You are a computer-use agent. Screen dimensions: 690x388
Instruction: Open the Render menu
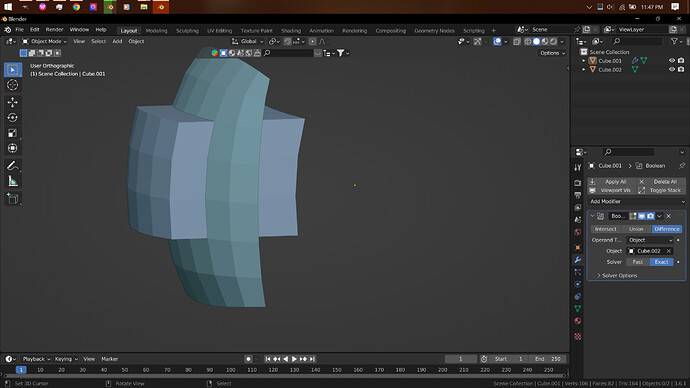pos(55,29)
